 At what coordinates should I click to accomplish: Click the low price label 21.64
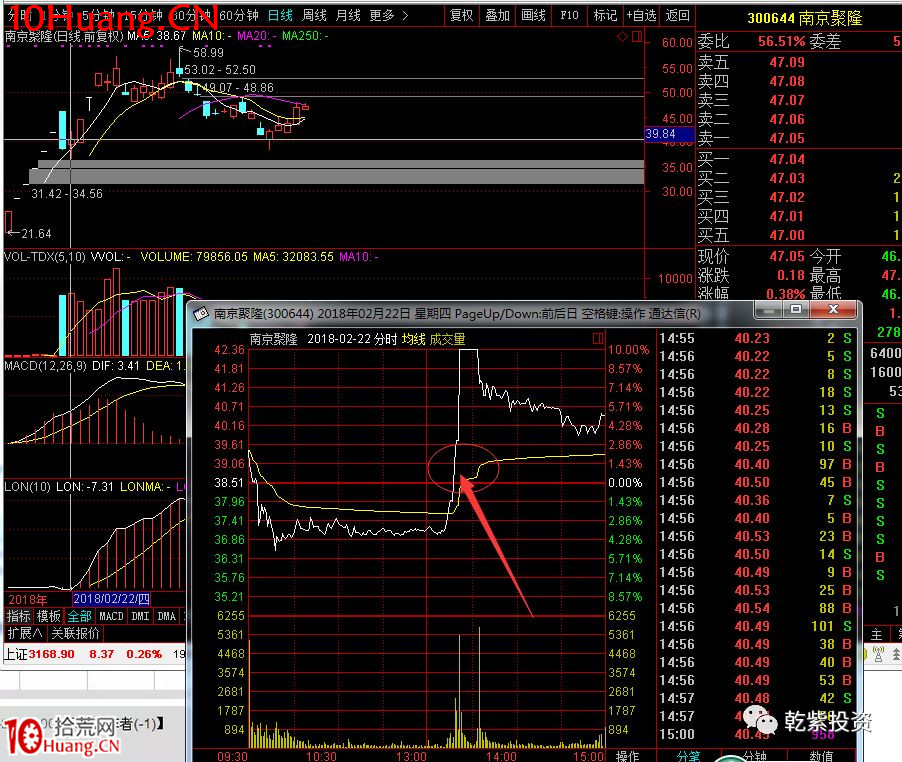(36, 233)
